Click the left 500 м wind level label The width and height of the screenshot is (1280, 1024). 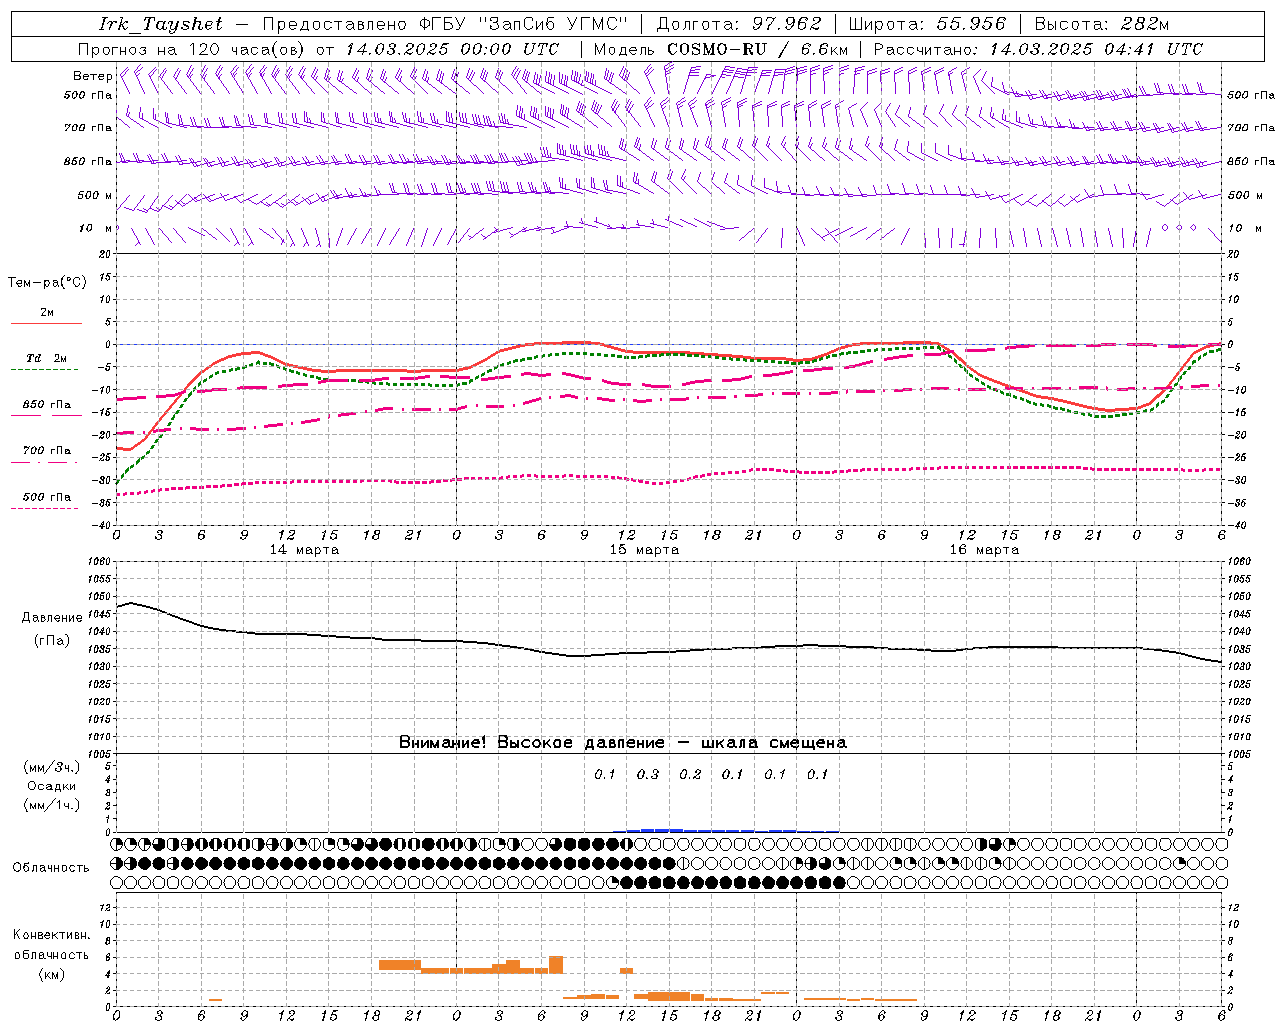pyautogui.click(x=95, y=195)
